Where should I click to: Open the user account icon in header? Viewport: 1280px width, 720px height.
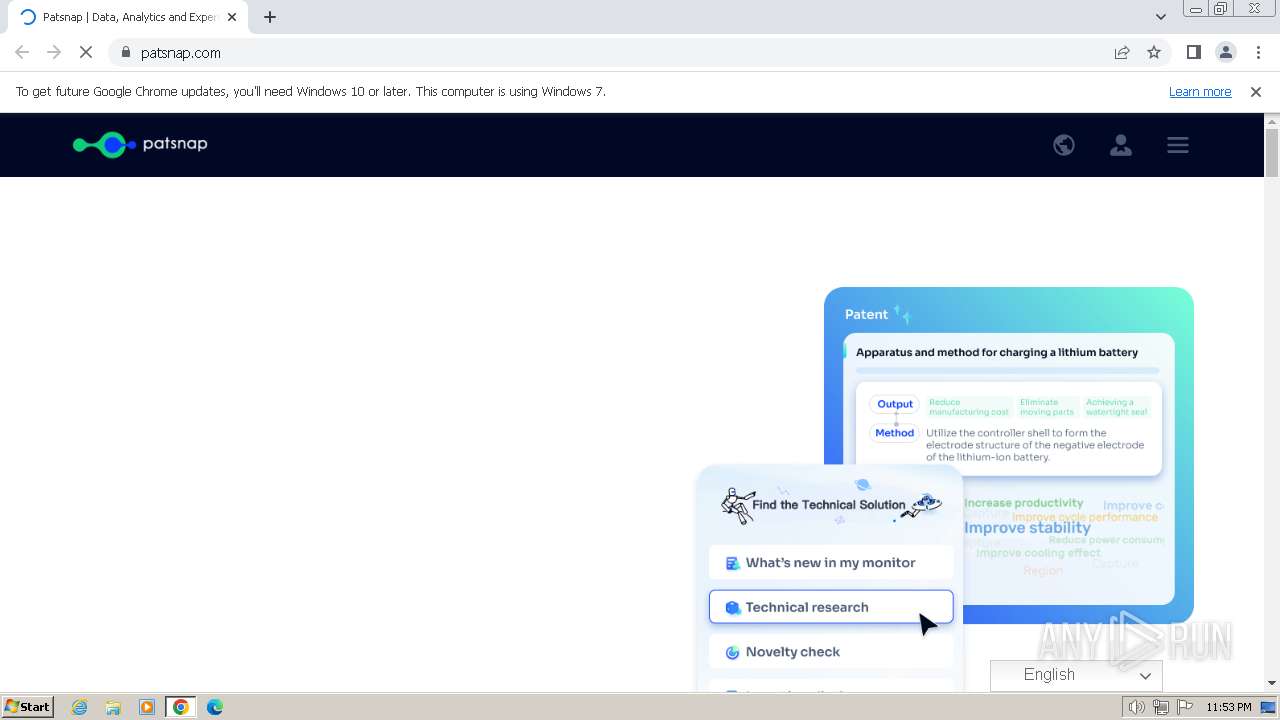tap(1121, 145)
